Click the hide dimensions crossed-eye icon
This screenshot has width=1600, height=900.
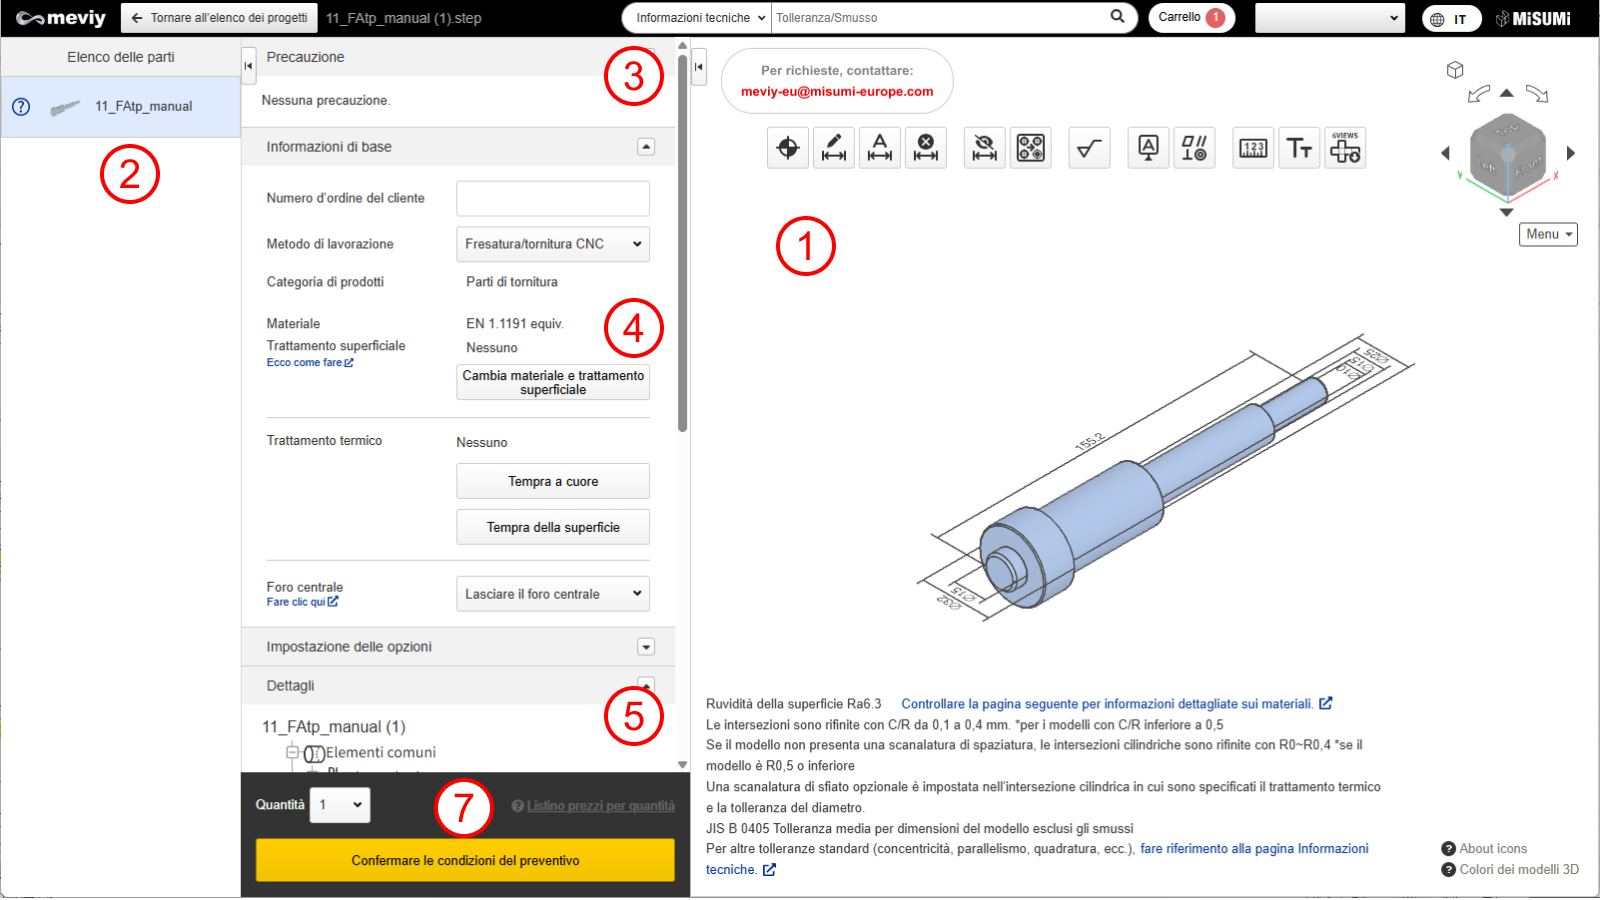[984, 149]
